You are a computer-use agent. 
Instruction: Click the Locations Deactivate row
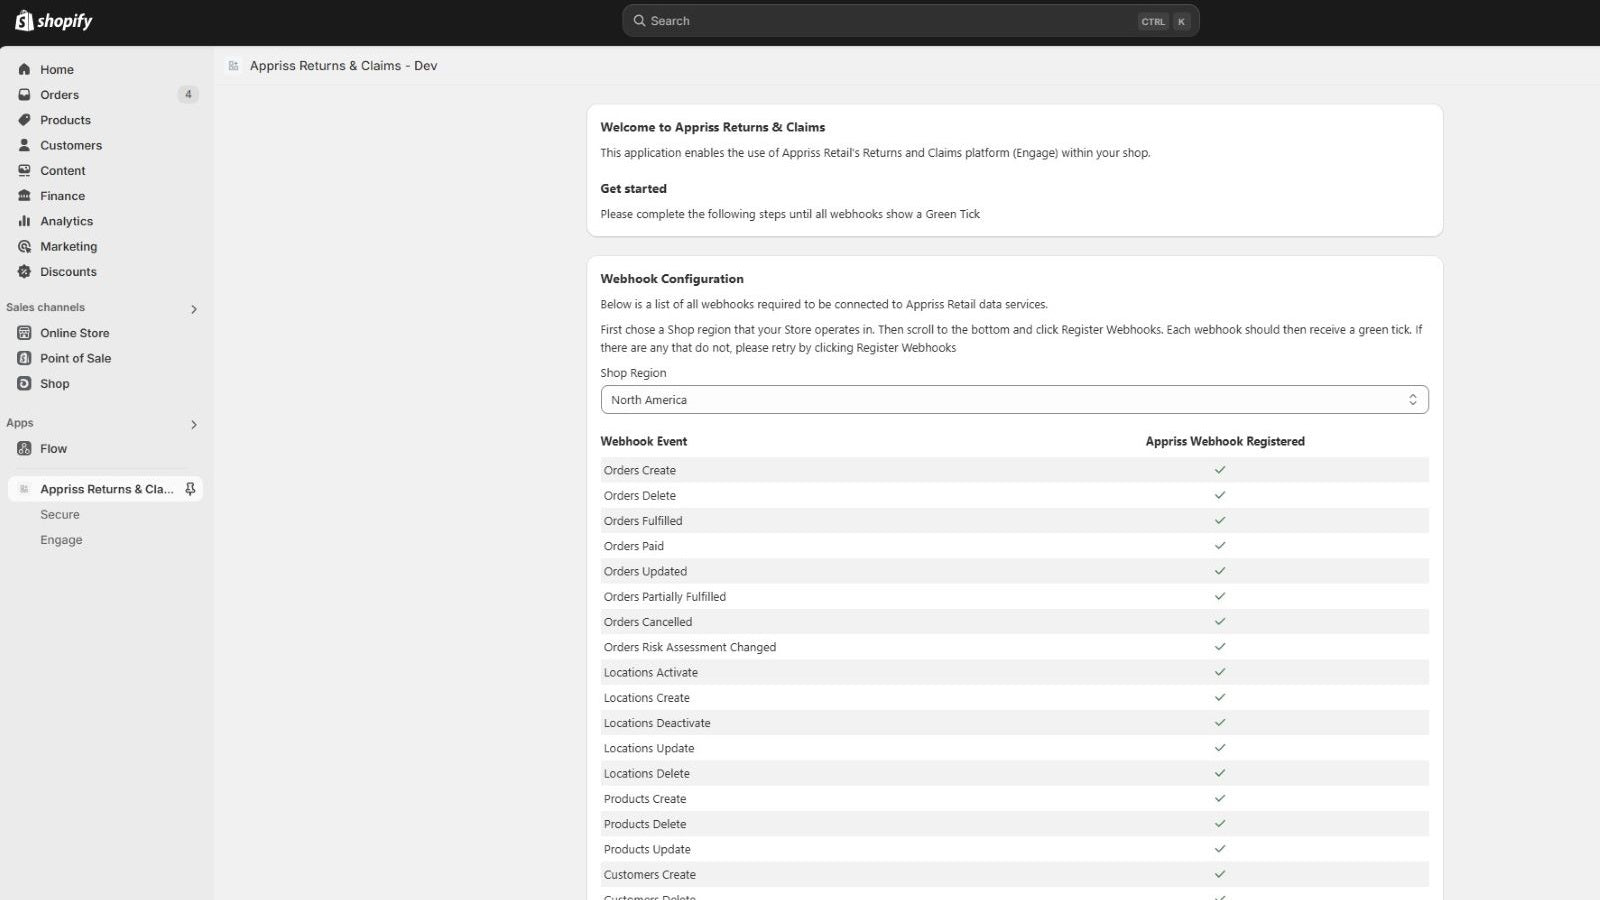(1014, 723)
